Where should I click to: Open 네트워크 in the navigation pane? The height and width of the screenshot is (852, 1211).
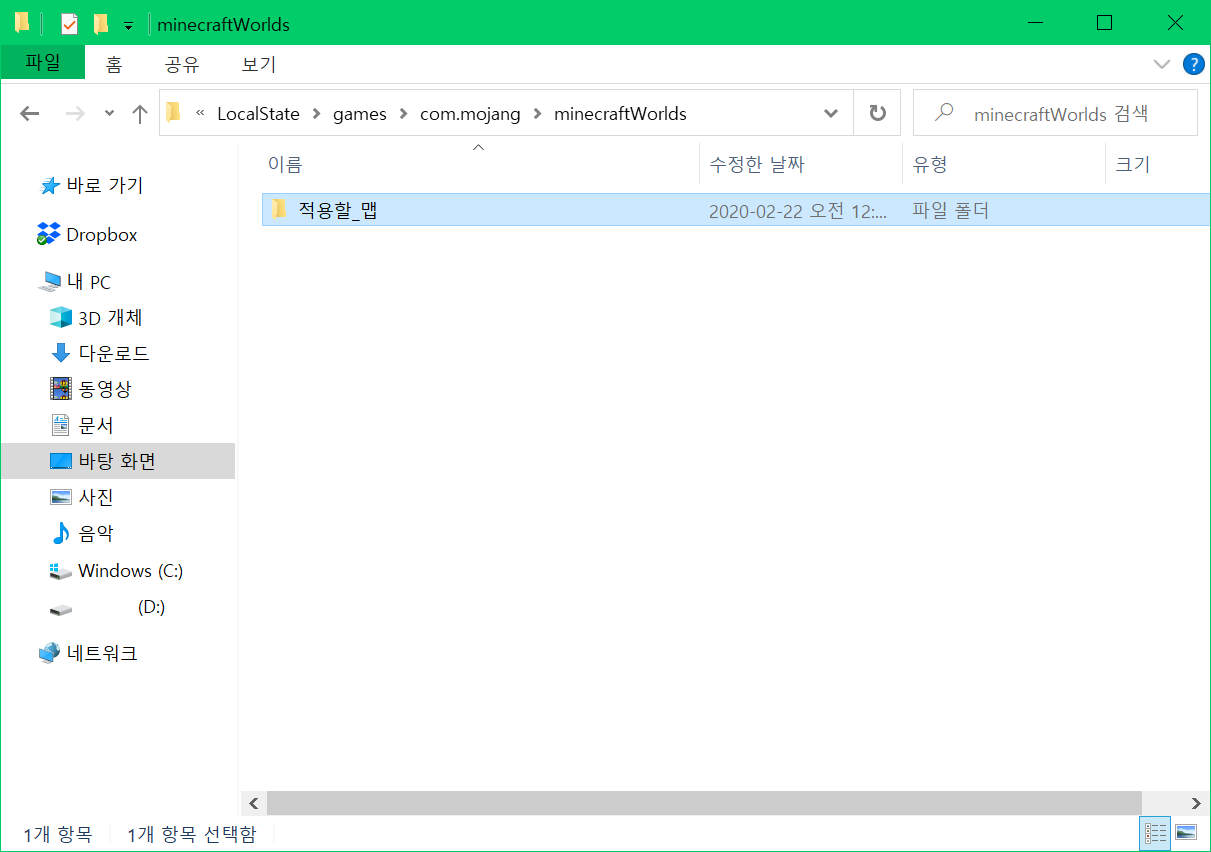coord(102,653)
